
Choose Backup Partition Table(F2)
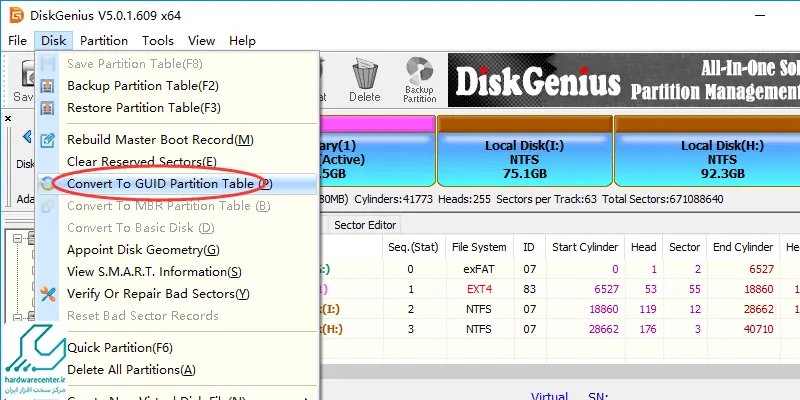pyautogui.click(x=177, y=86)
